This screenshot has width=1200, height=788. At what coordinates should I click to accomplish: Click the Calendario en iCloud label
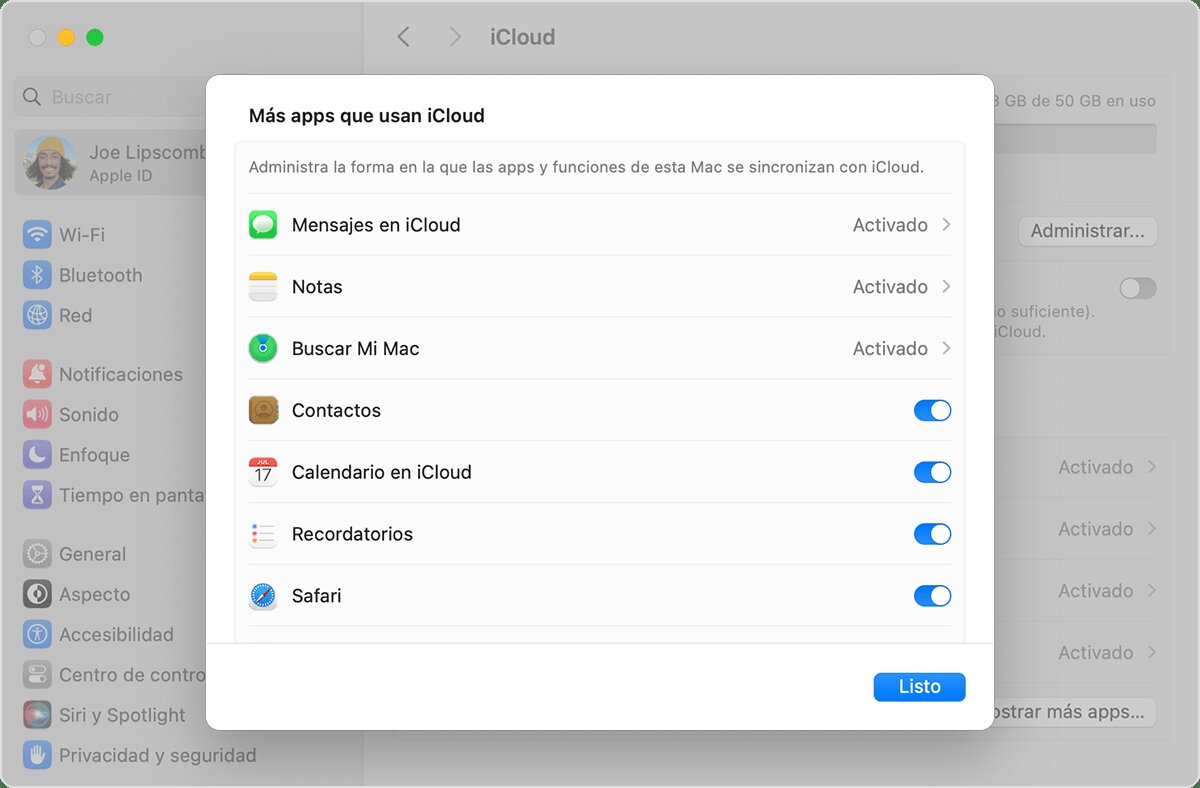(x=382, y=472)
